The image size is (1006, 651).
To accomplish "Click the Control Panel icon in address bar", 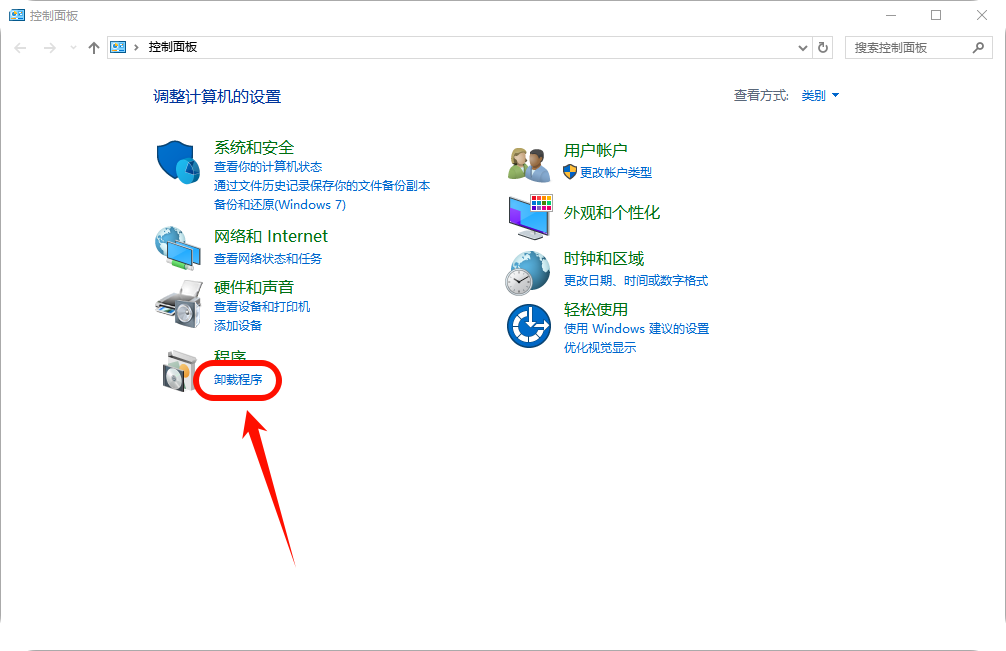I will [118, 47].
